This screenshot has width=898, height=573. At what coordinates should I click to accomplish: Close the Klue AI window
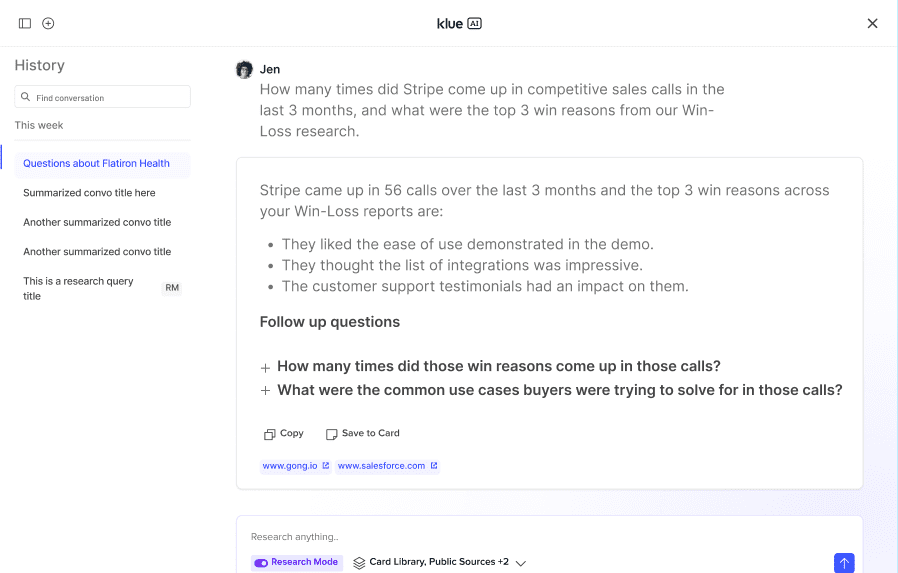pos(872,23)
